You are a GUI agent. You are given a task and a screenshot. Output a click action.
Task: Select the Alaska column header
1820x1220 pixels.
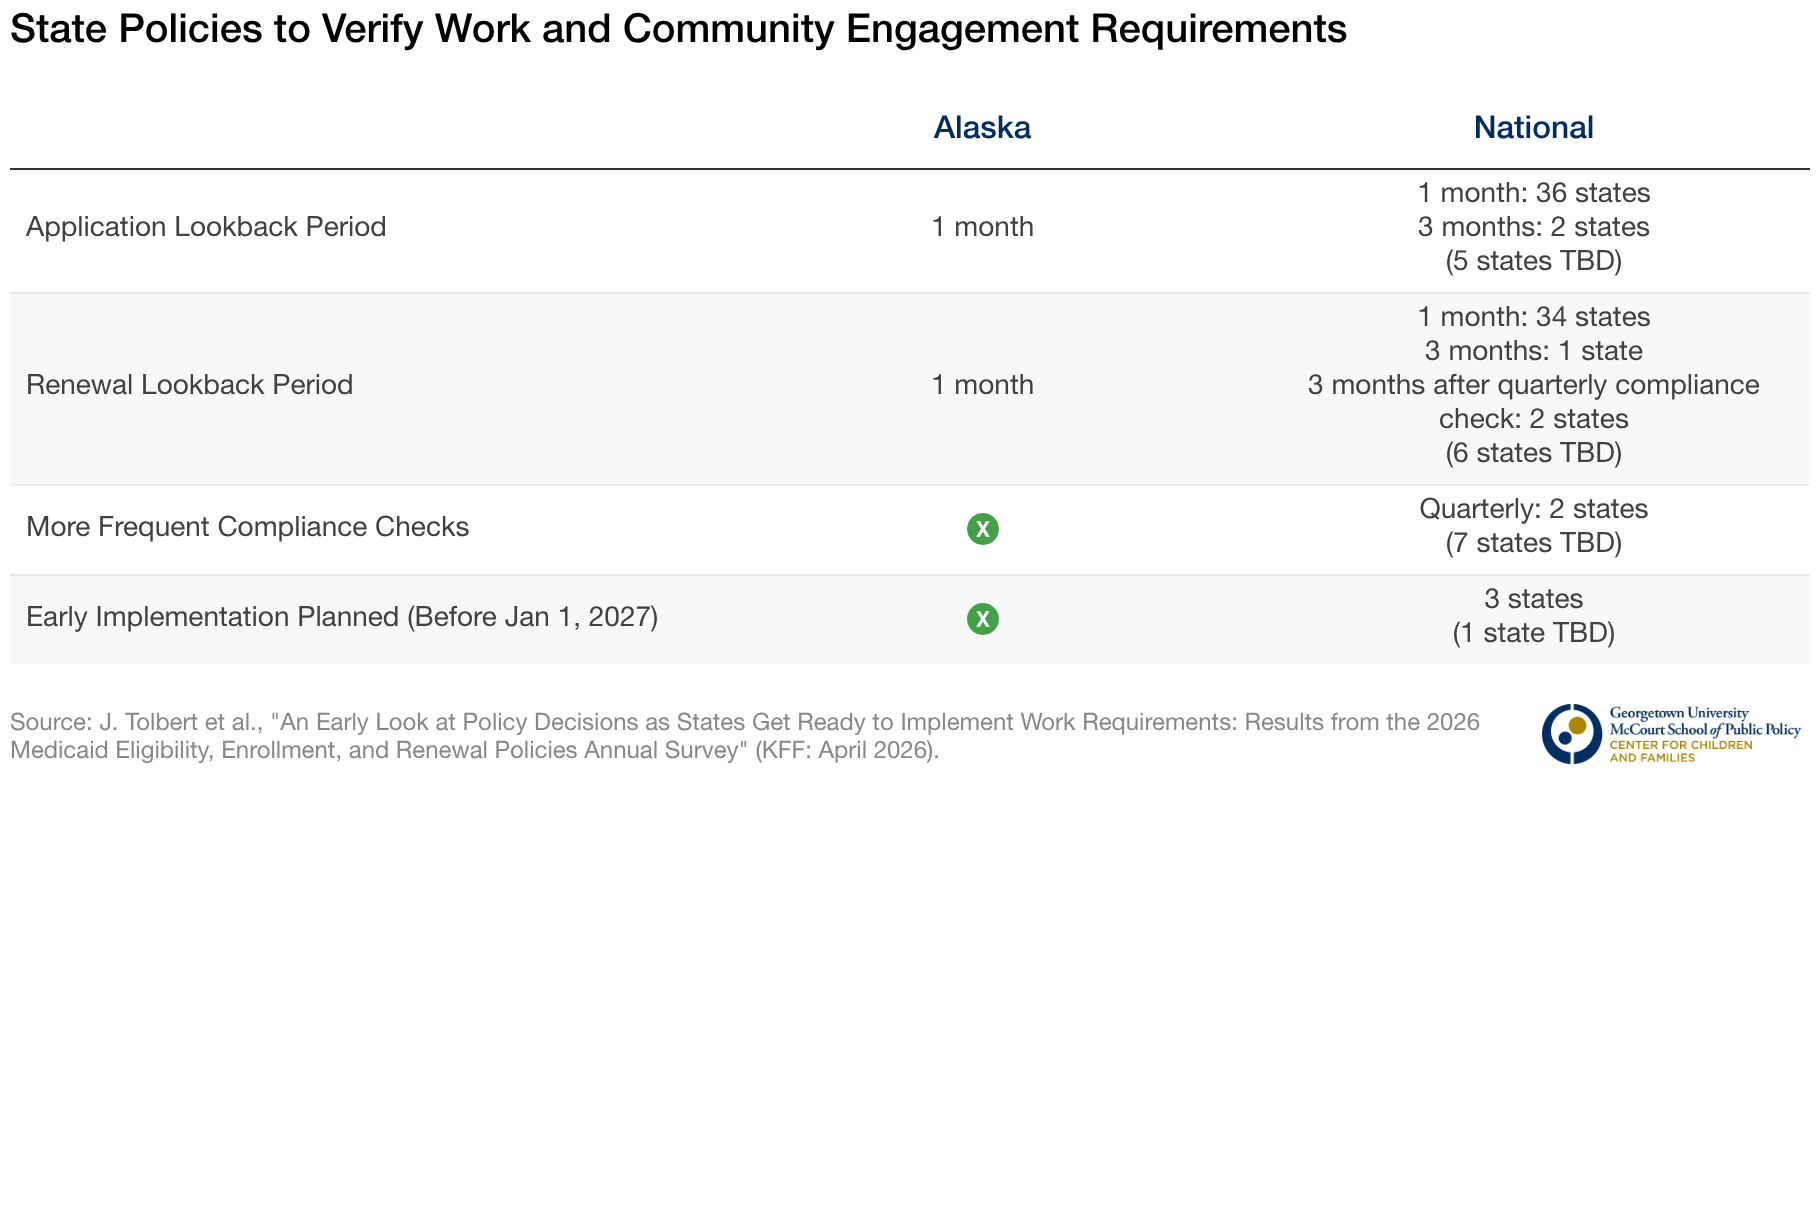[982, 128]
